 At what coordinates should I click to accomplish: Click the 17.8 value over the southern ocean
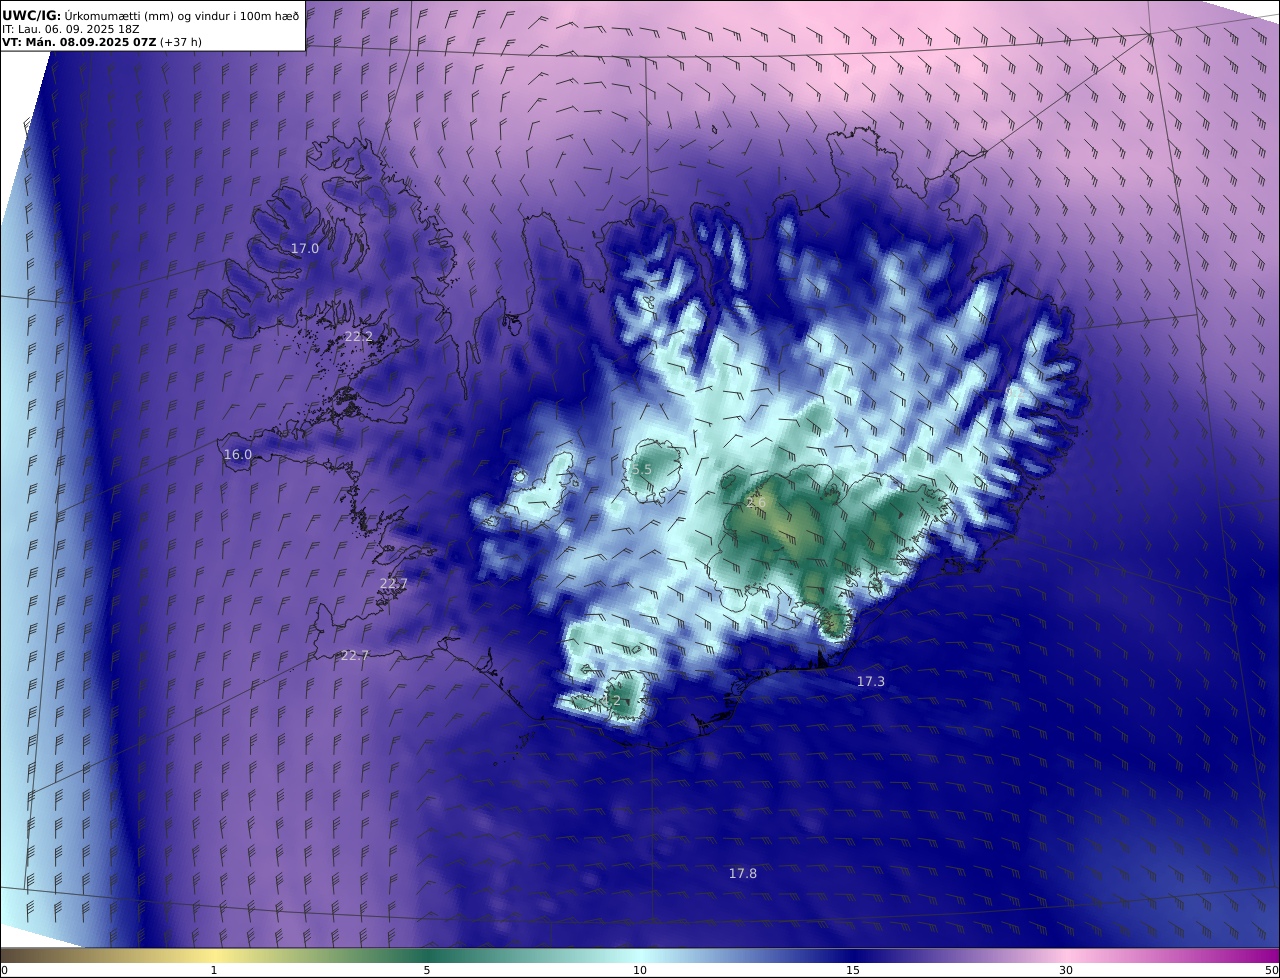coord(743,874)
